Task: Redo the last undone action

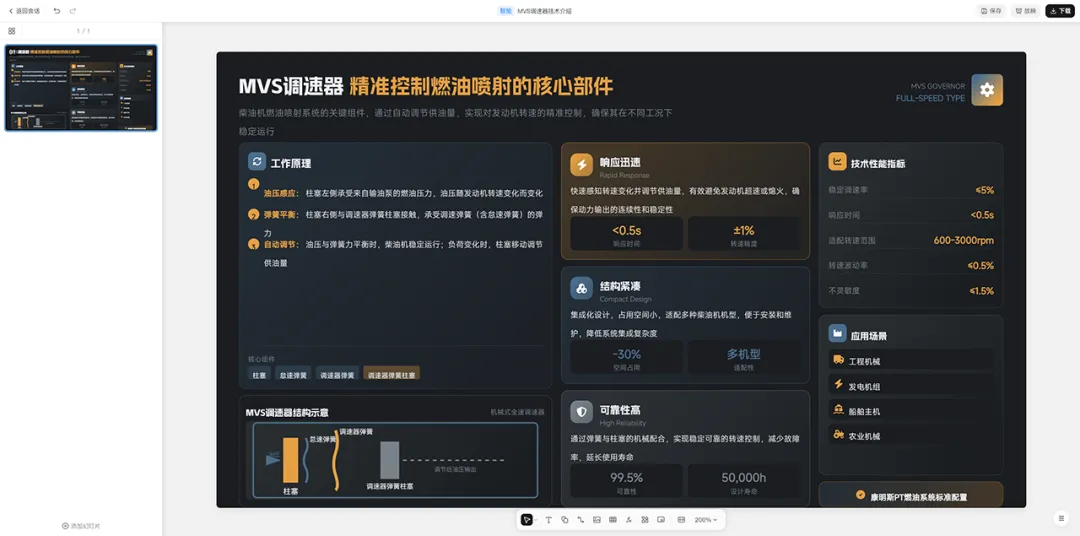Action: tap(73, 11)
